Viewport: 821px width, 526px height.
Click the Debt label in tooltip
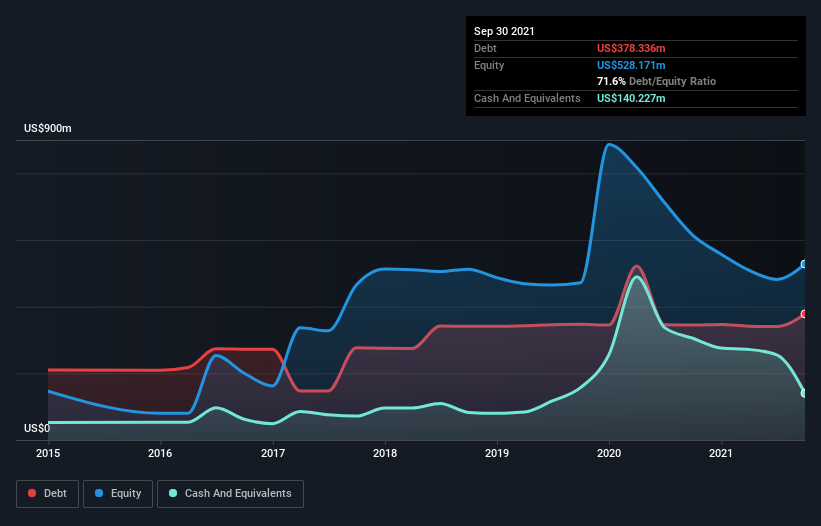click(x=485, y=48)
